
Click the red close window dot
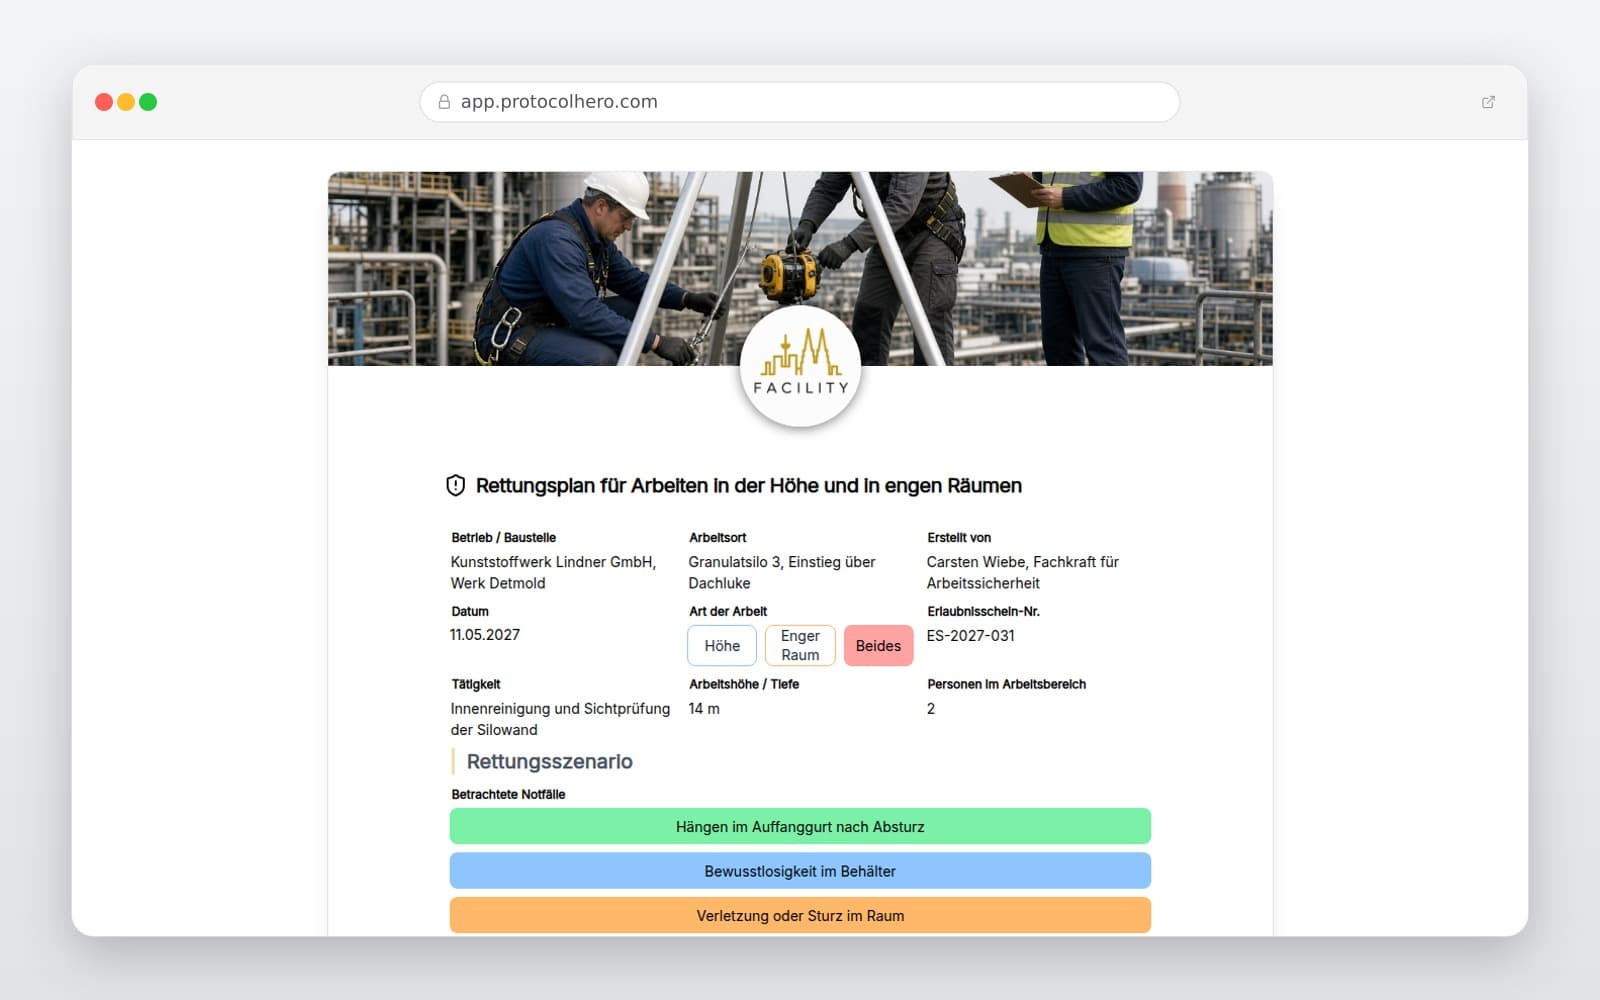(104, 102)
